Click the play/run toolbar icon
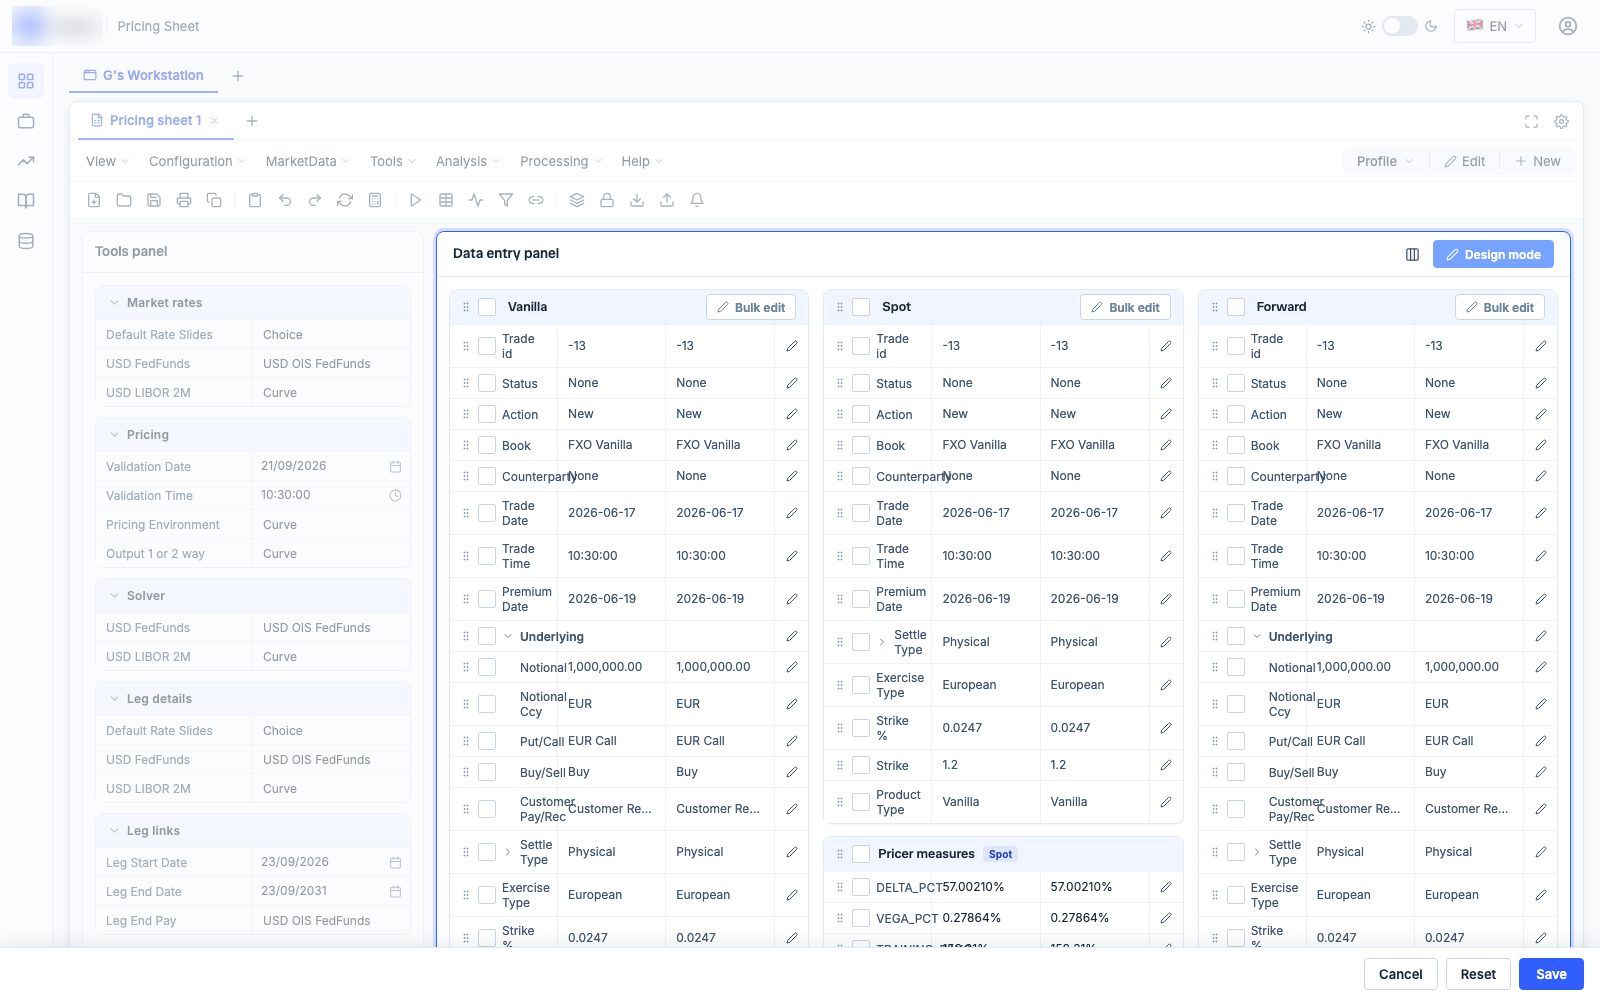1600x1000 pixels. click(416, 200)
